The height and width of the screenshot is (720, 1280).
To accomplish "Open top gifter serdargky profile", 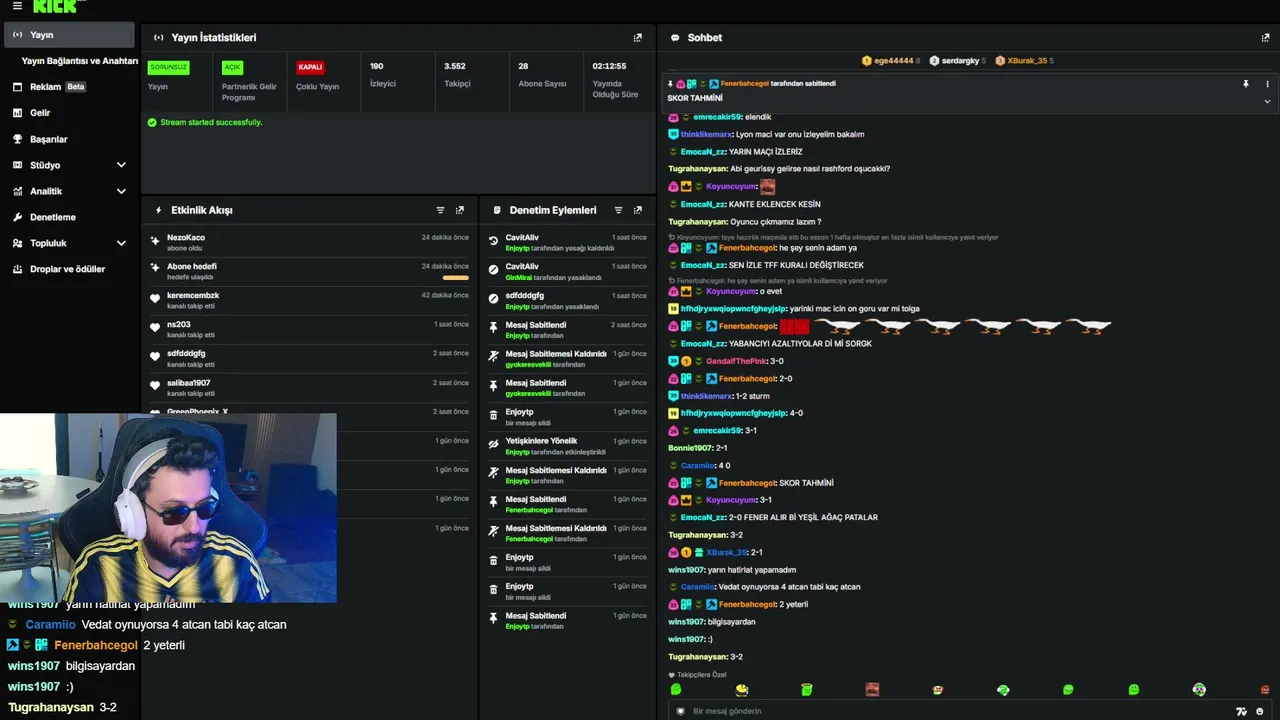I will pyautogui.click(x=957, y=61).
